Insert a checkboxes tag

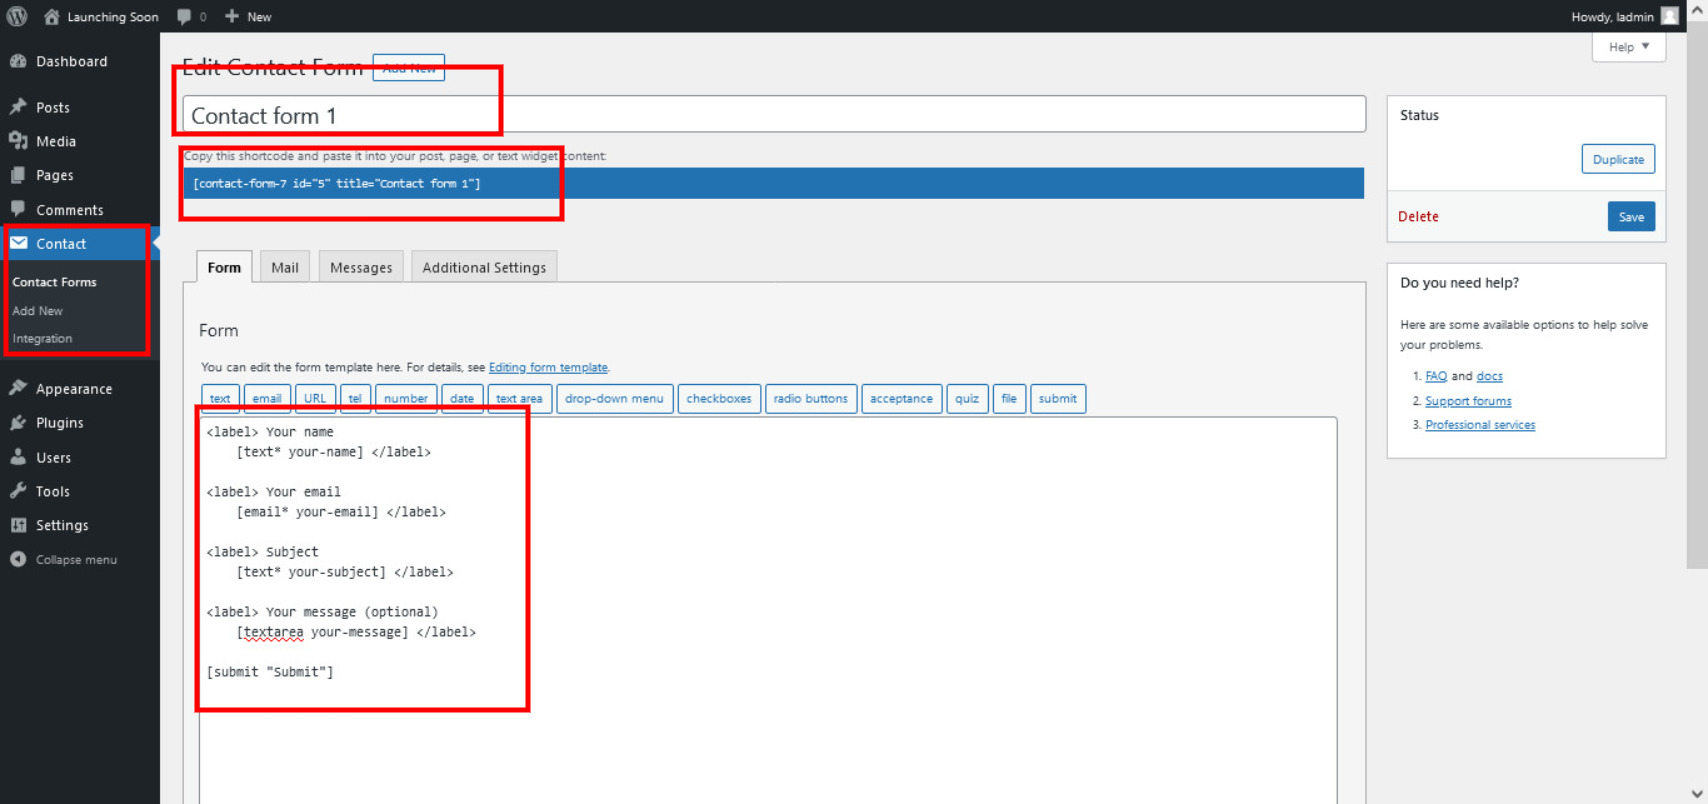719,398
